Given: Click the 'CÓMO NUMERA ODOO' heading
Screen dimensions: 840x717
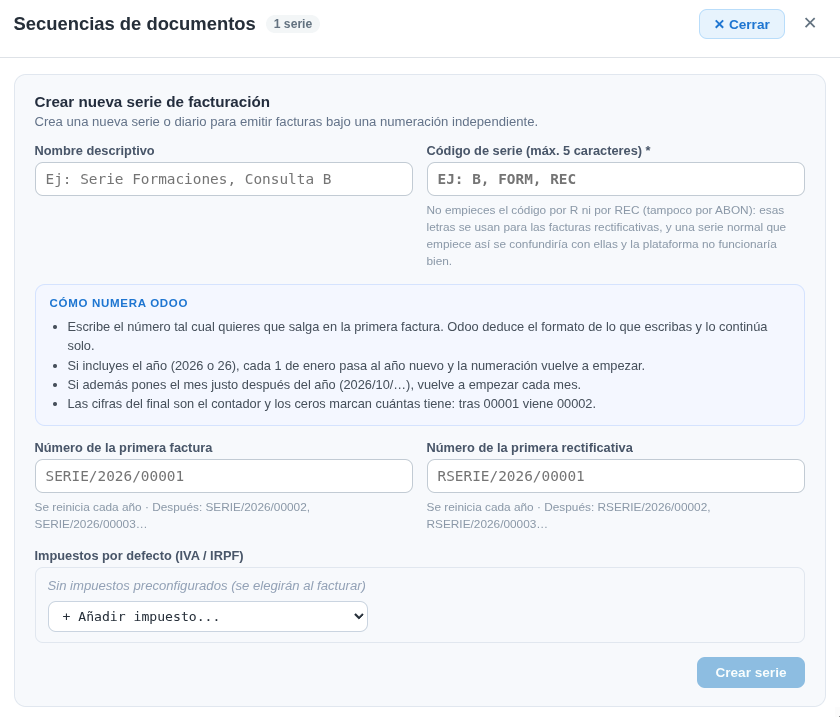Looking at the screenshot, I should (x=118, y=303).
